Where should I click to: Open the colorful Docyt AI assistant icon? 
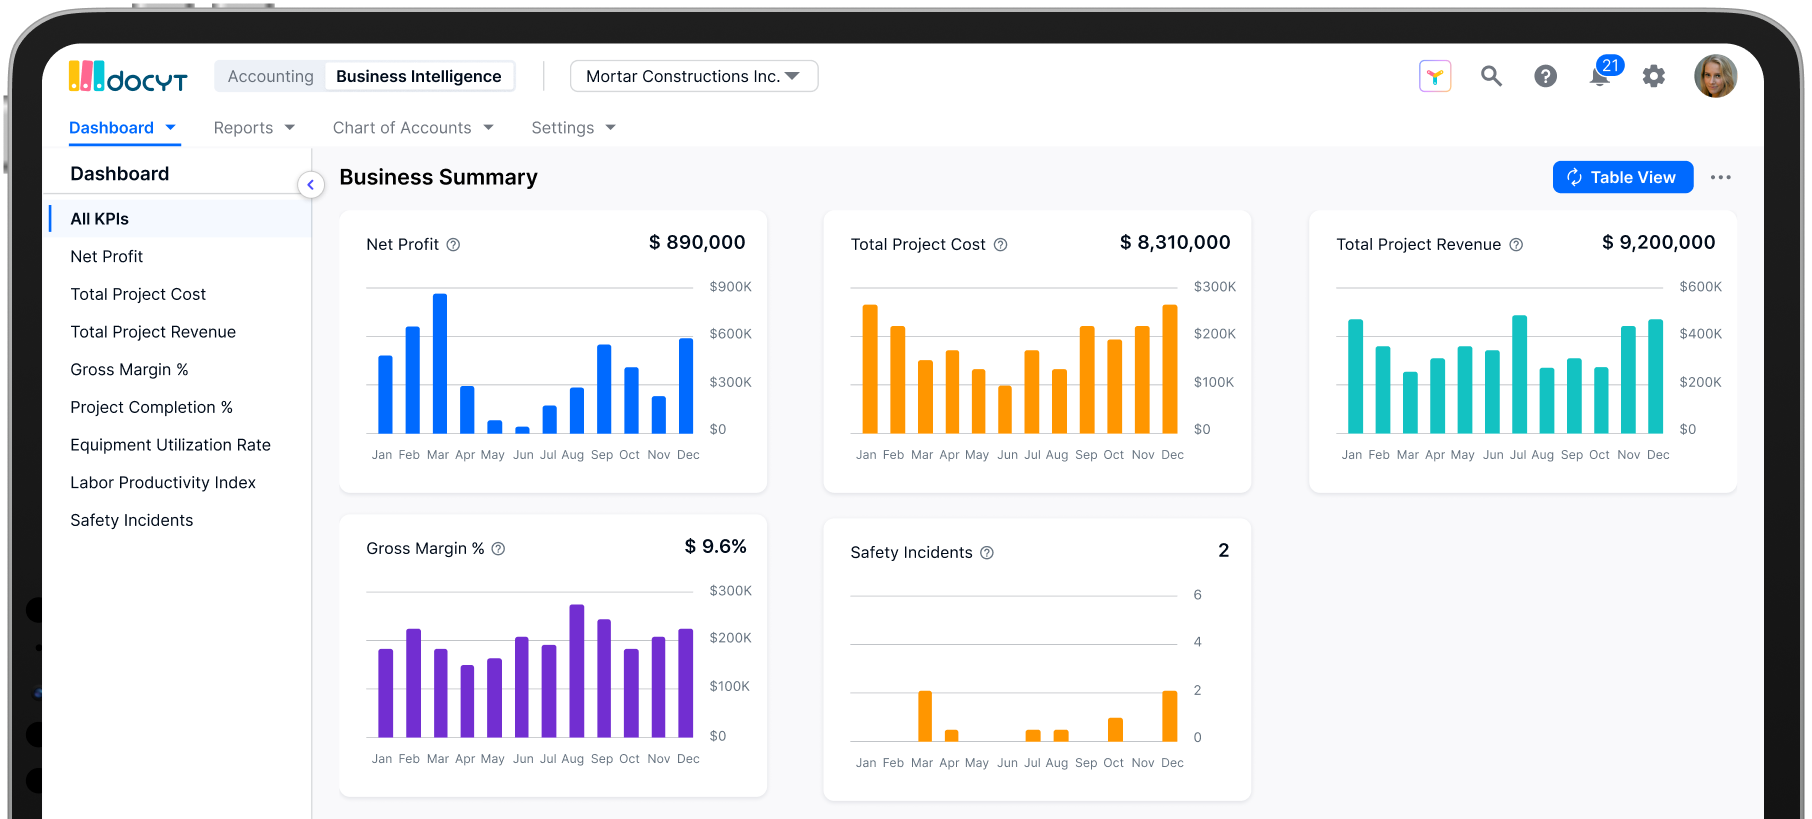pyautogui.click(x=1435, y=76)
